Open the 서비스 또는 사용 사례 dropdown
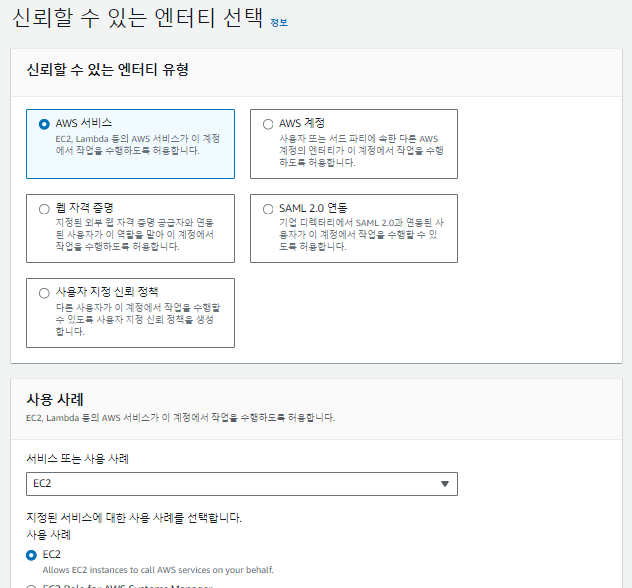This screenshot has width=632, height=588. coord(242,484)
